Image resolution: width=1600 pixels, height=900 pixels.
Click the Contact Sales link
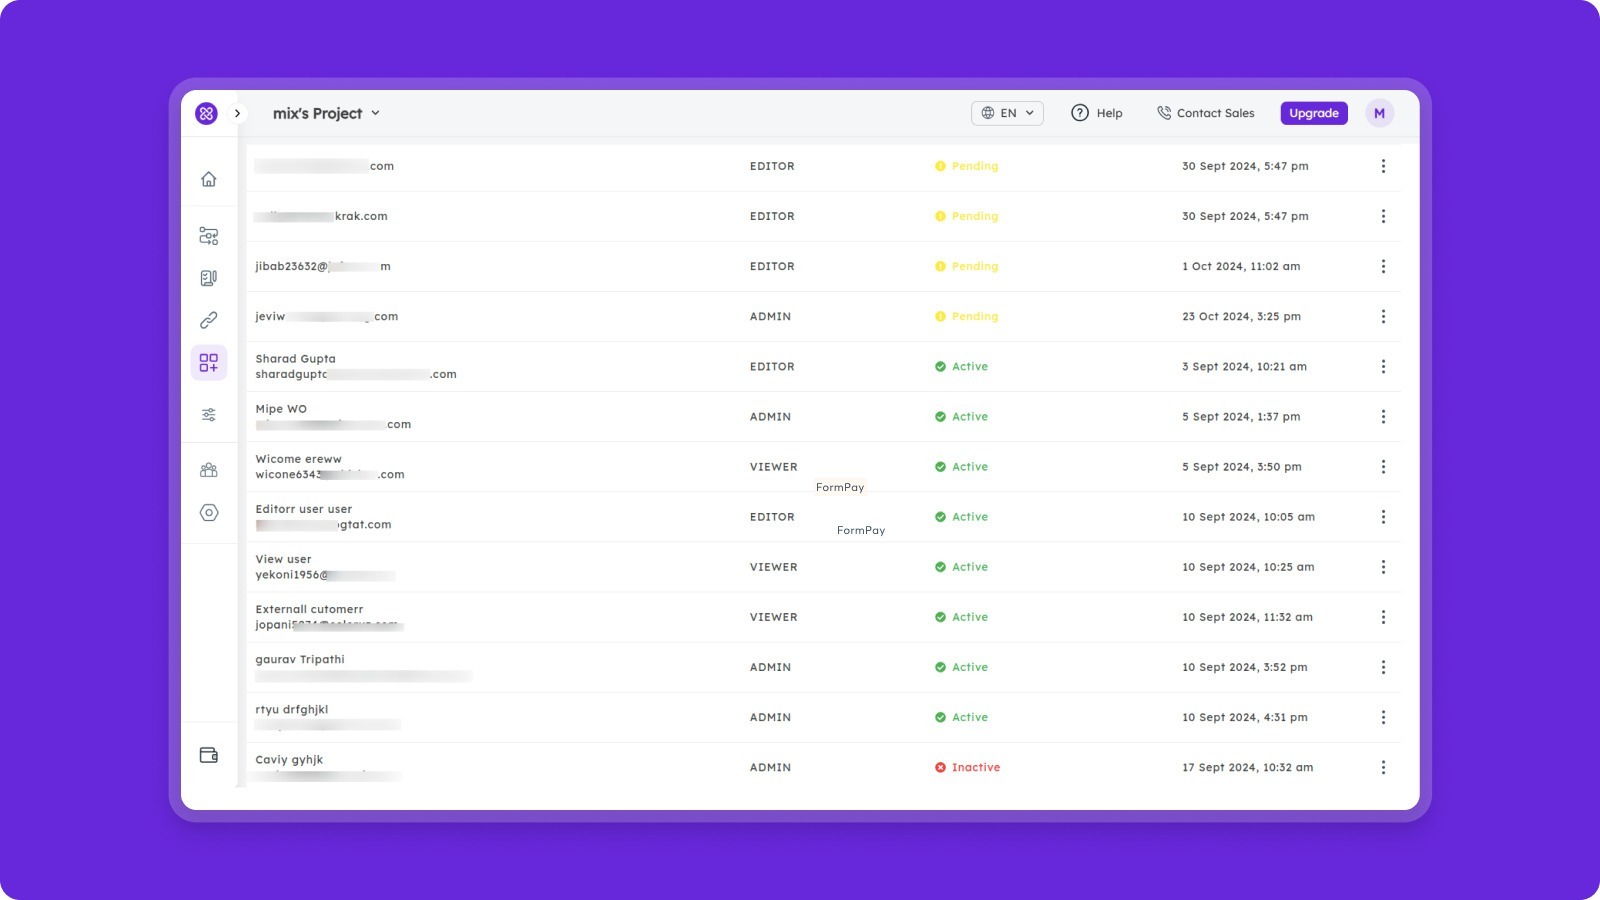click(1205, 113)
